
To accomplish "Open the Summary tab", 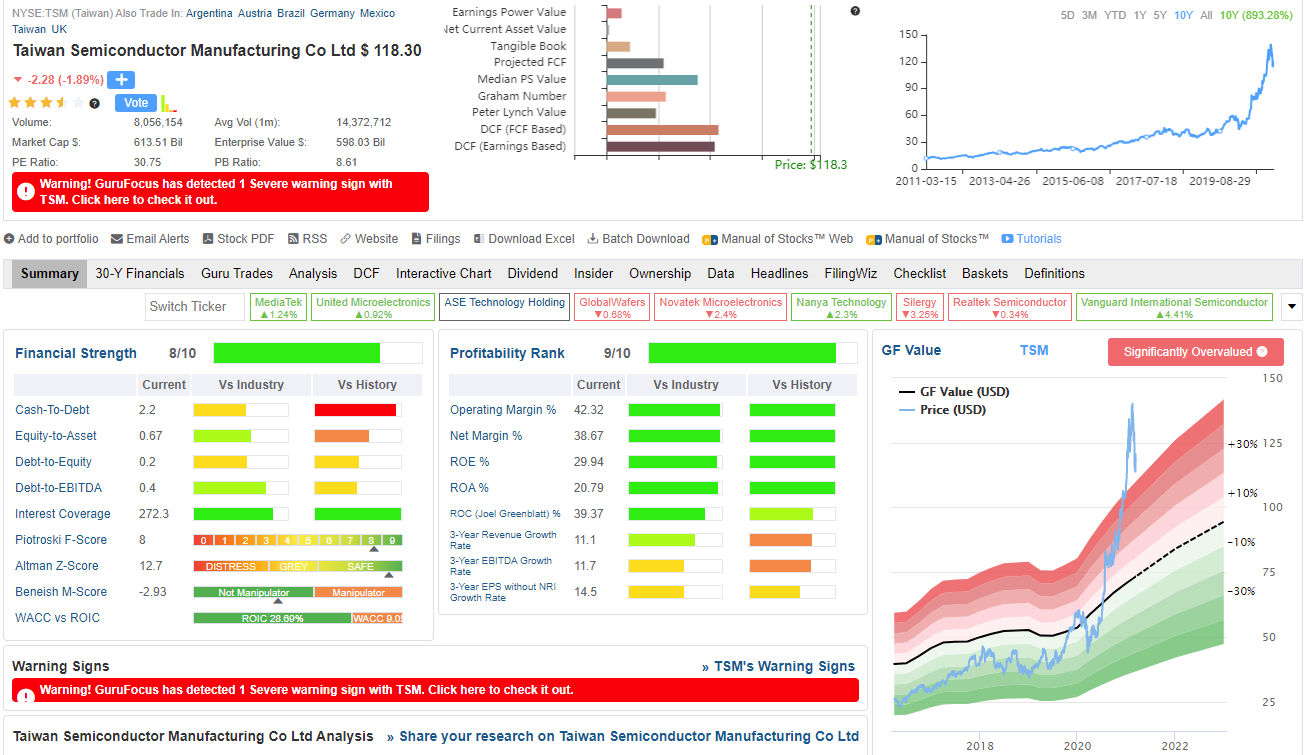I will tap(50, 273).
